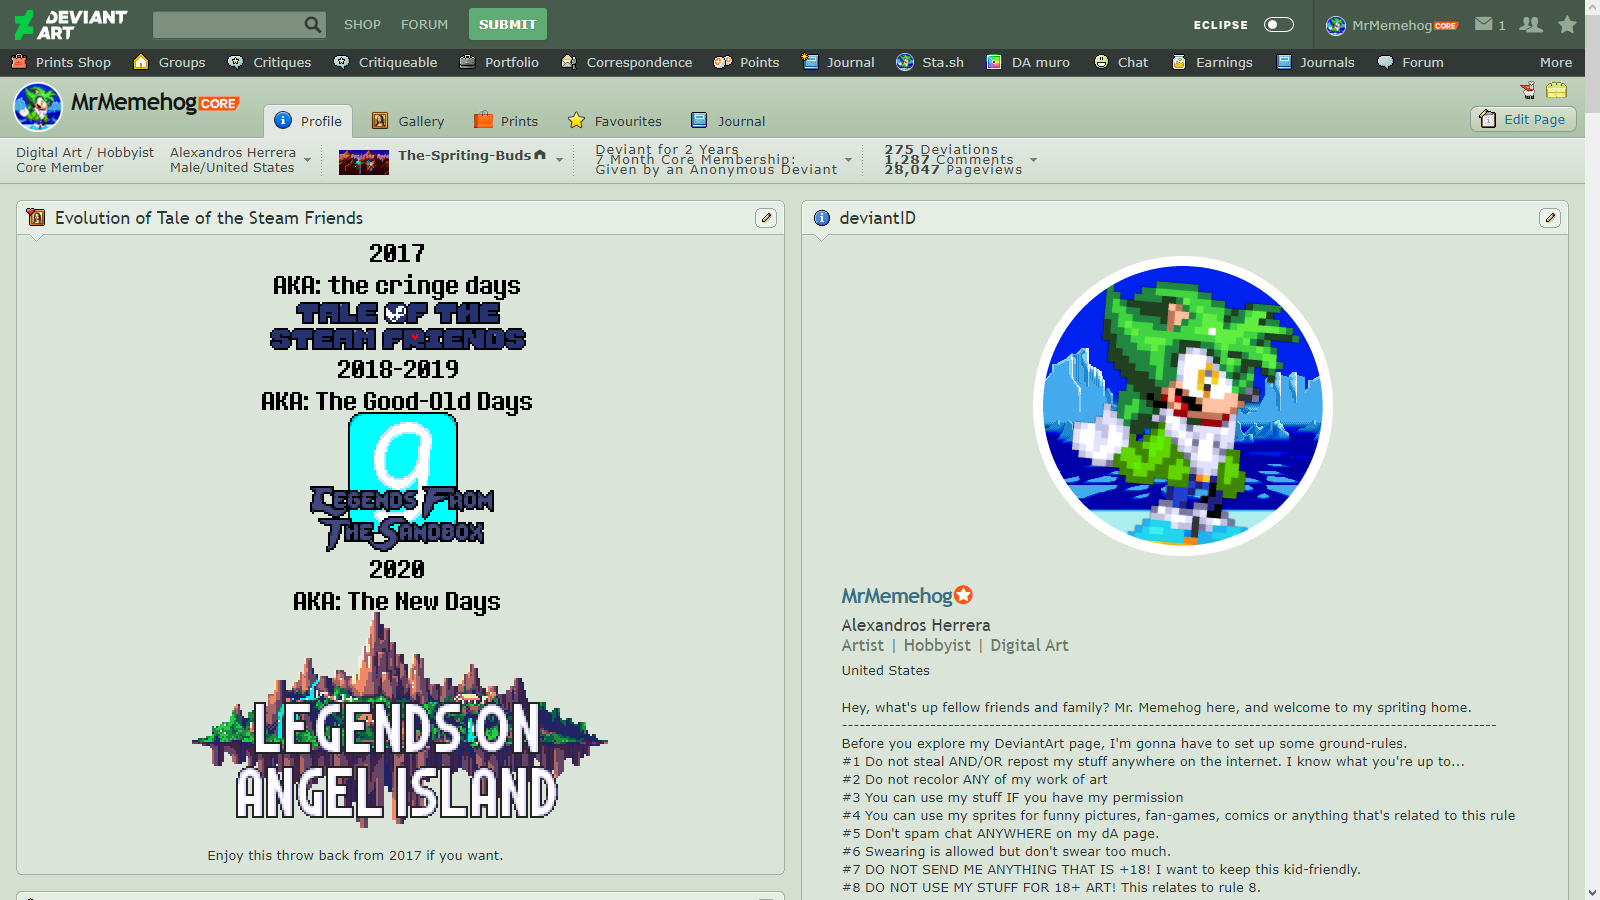Click the Critiques icon
The height and width of the screenshot is (900, 1600).
coord(235,62)
